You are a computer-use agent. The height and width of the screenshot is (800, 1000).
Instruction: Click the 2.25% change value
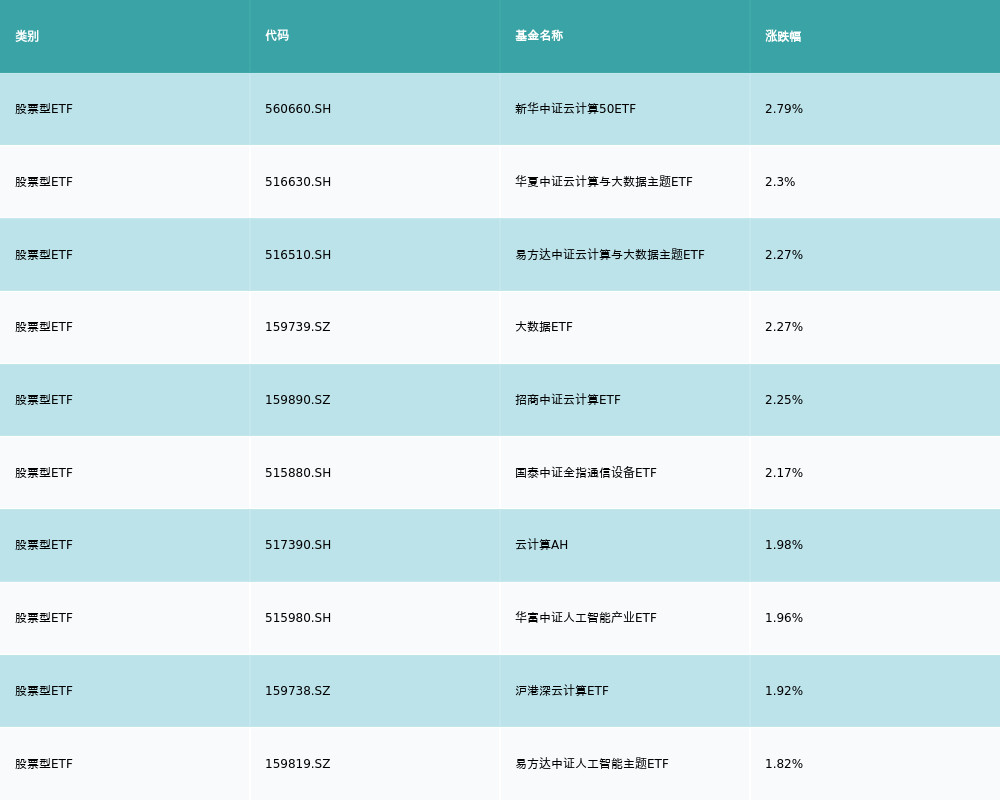pos(784,400)
